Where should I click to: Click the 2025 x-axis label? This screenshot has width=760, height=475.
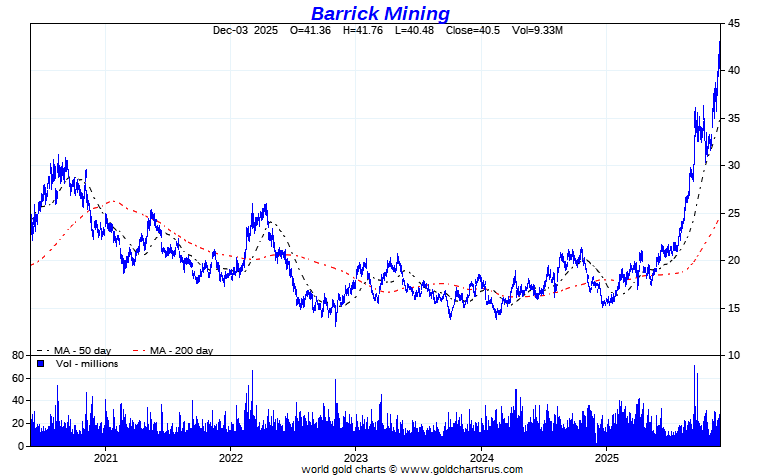pos(607,458)
